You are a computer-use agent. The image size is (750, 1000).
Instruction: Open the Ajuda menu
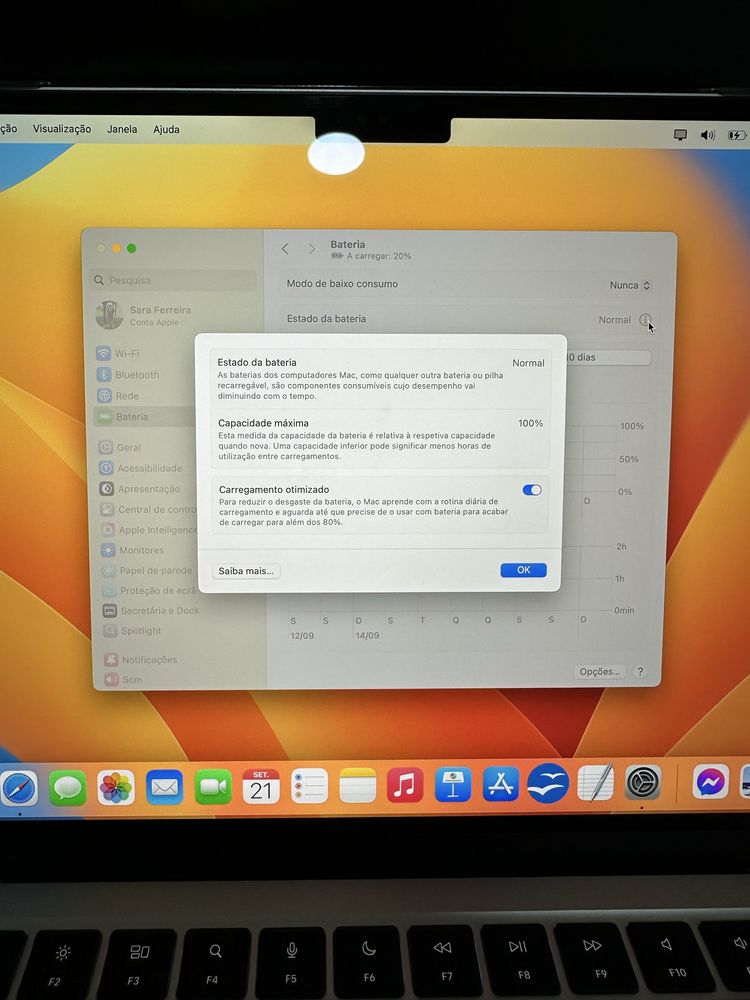(166, 129)
